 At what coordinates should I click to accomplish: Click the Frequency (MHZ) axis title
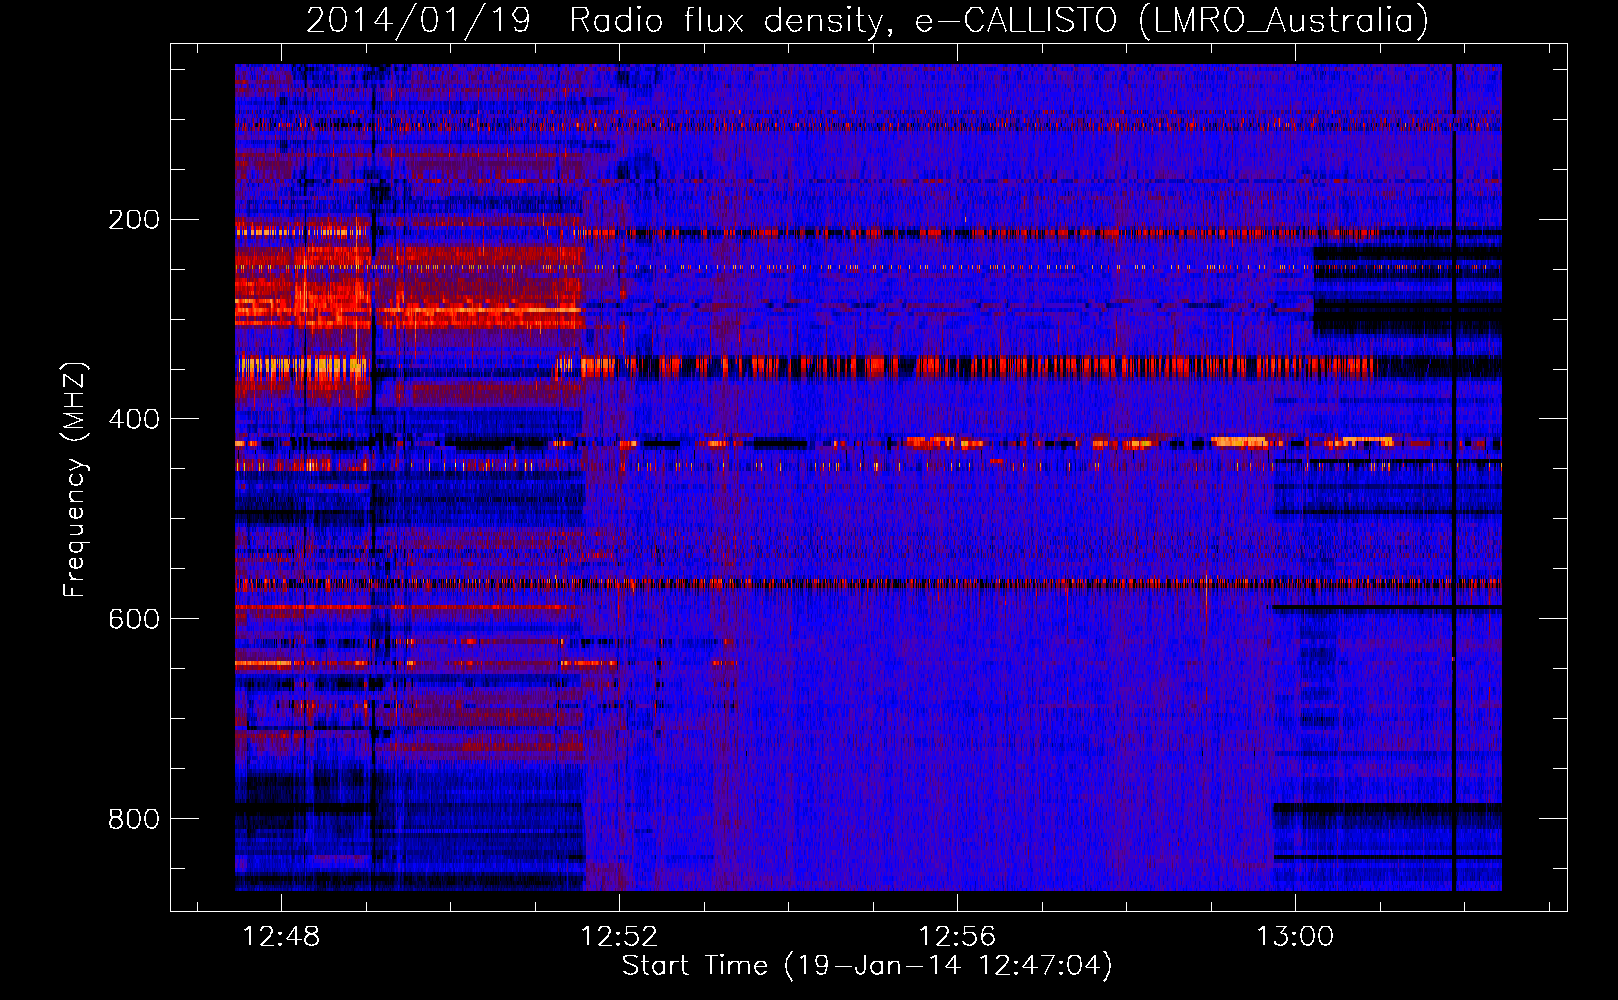pyautogui.click(x=75, y=479)
